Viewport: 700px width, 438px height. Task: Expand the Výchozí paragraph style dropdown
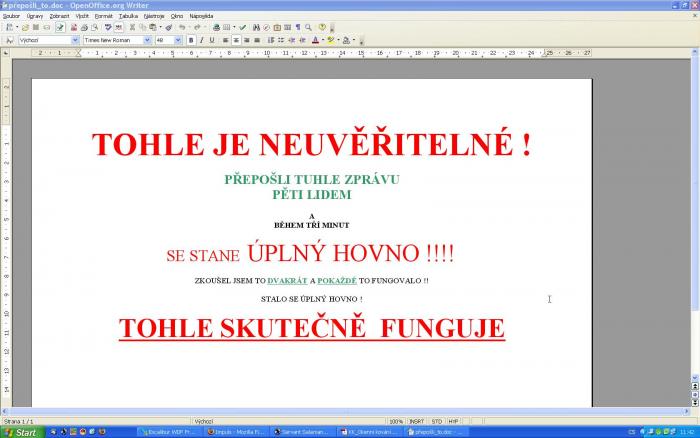[74, 40]
